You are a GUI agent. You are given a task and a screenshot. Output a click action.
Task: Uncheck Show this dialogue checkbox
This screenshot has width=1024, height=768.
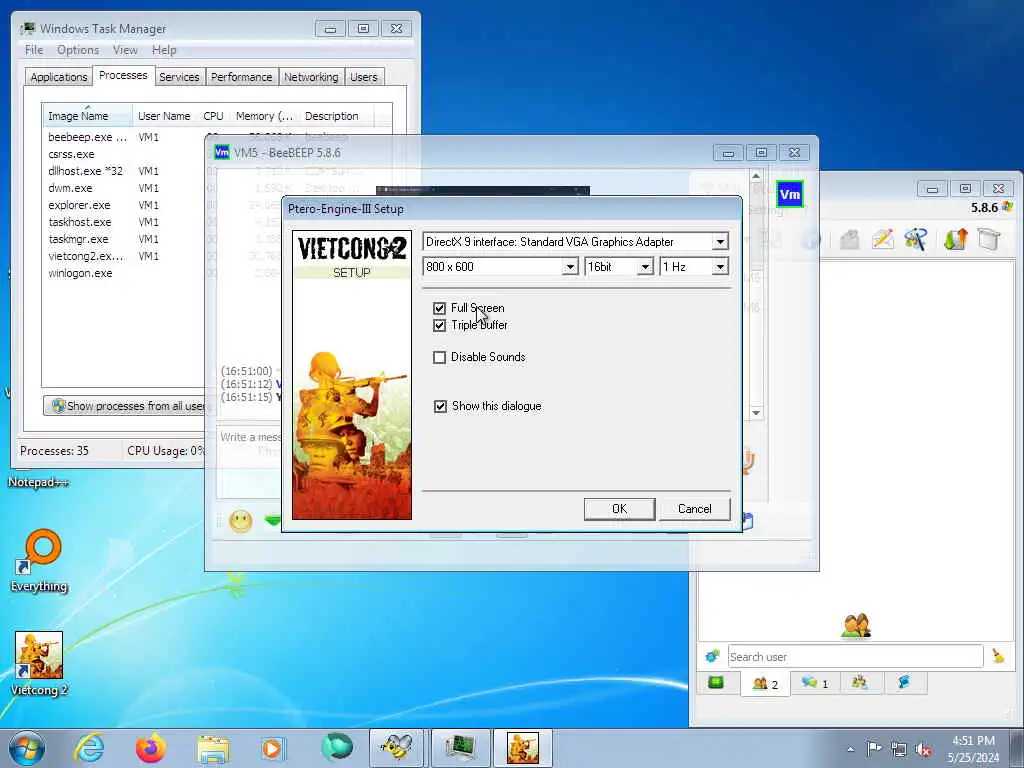click(440, 406)
